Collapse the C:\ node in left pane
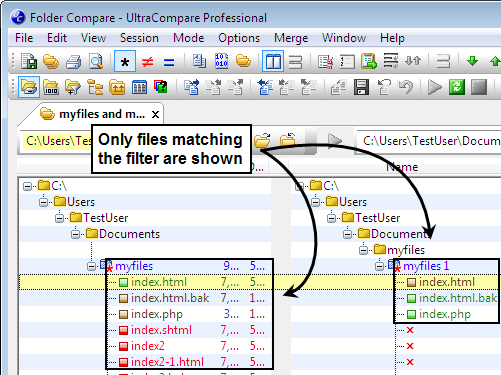 tap(27, 186)
